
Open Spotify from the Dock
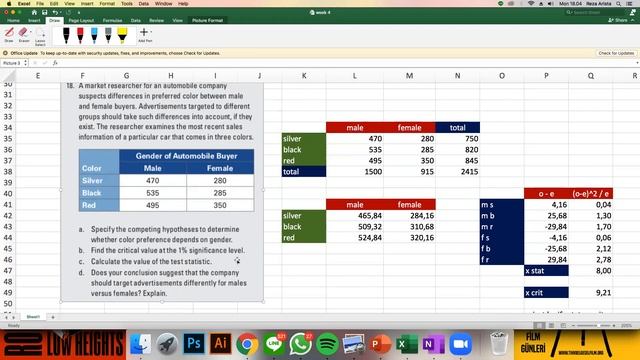coord(327,344)
